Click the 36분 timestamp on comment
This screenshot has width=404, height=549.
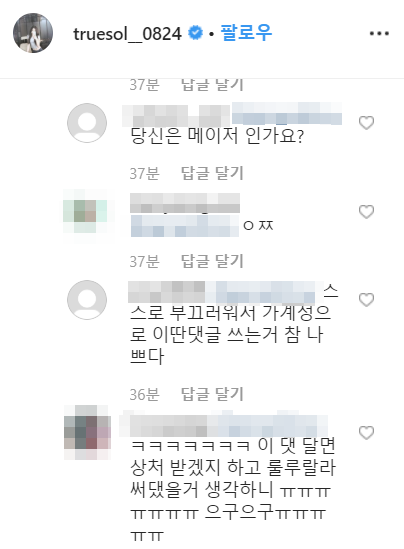pos(144,395)
